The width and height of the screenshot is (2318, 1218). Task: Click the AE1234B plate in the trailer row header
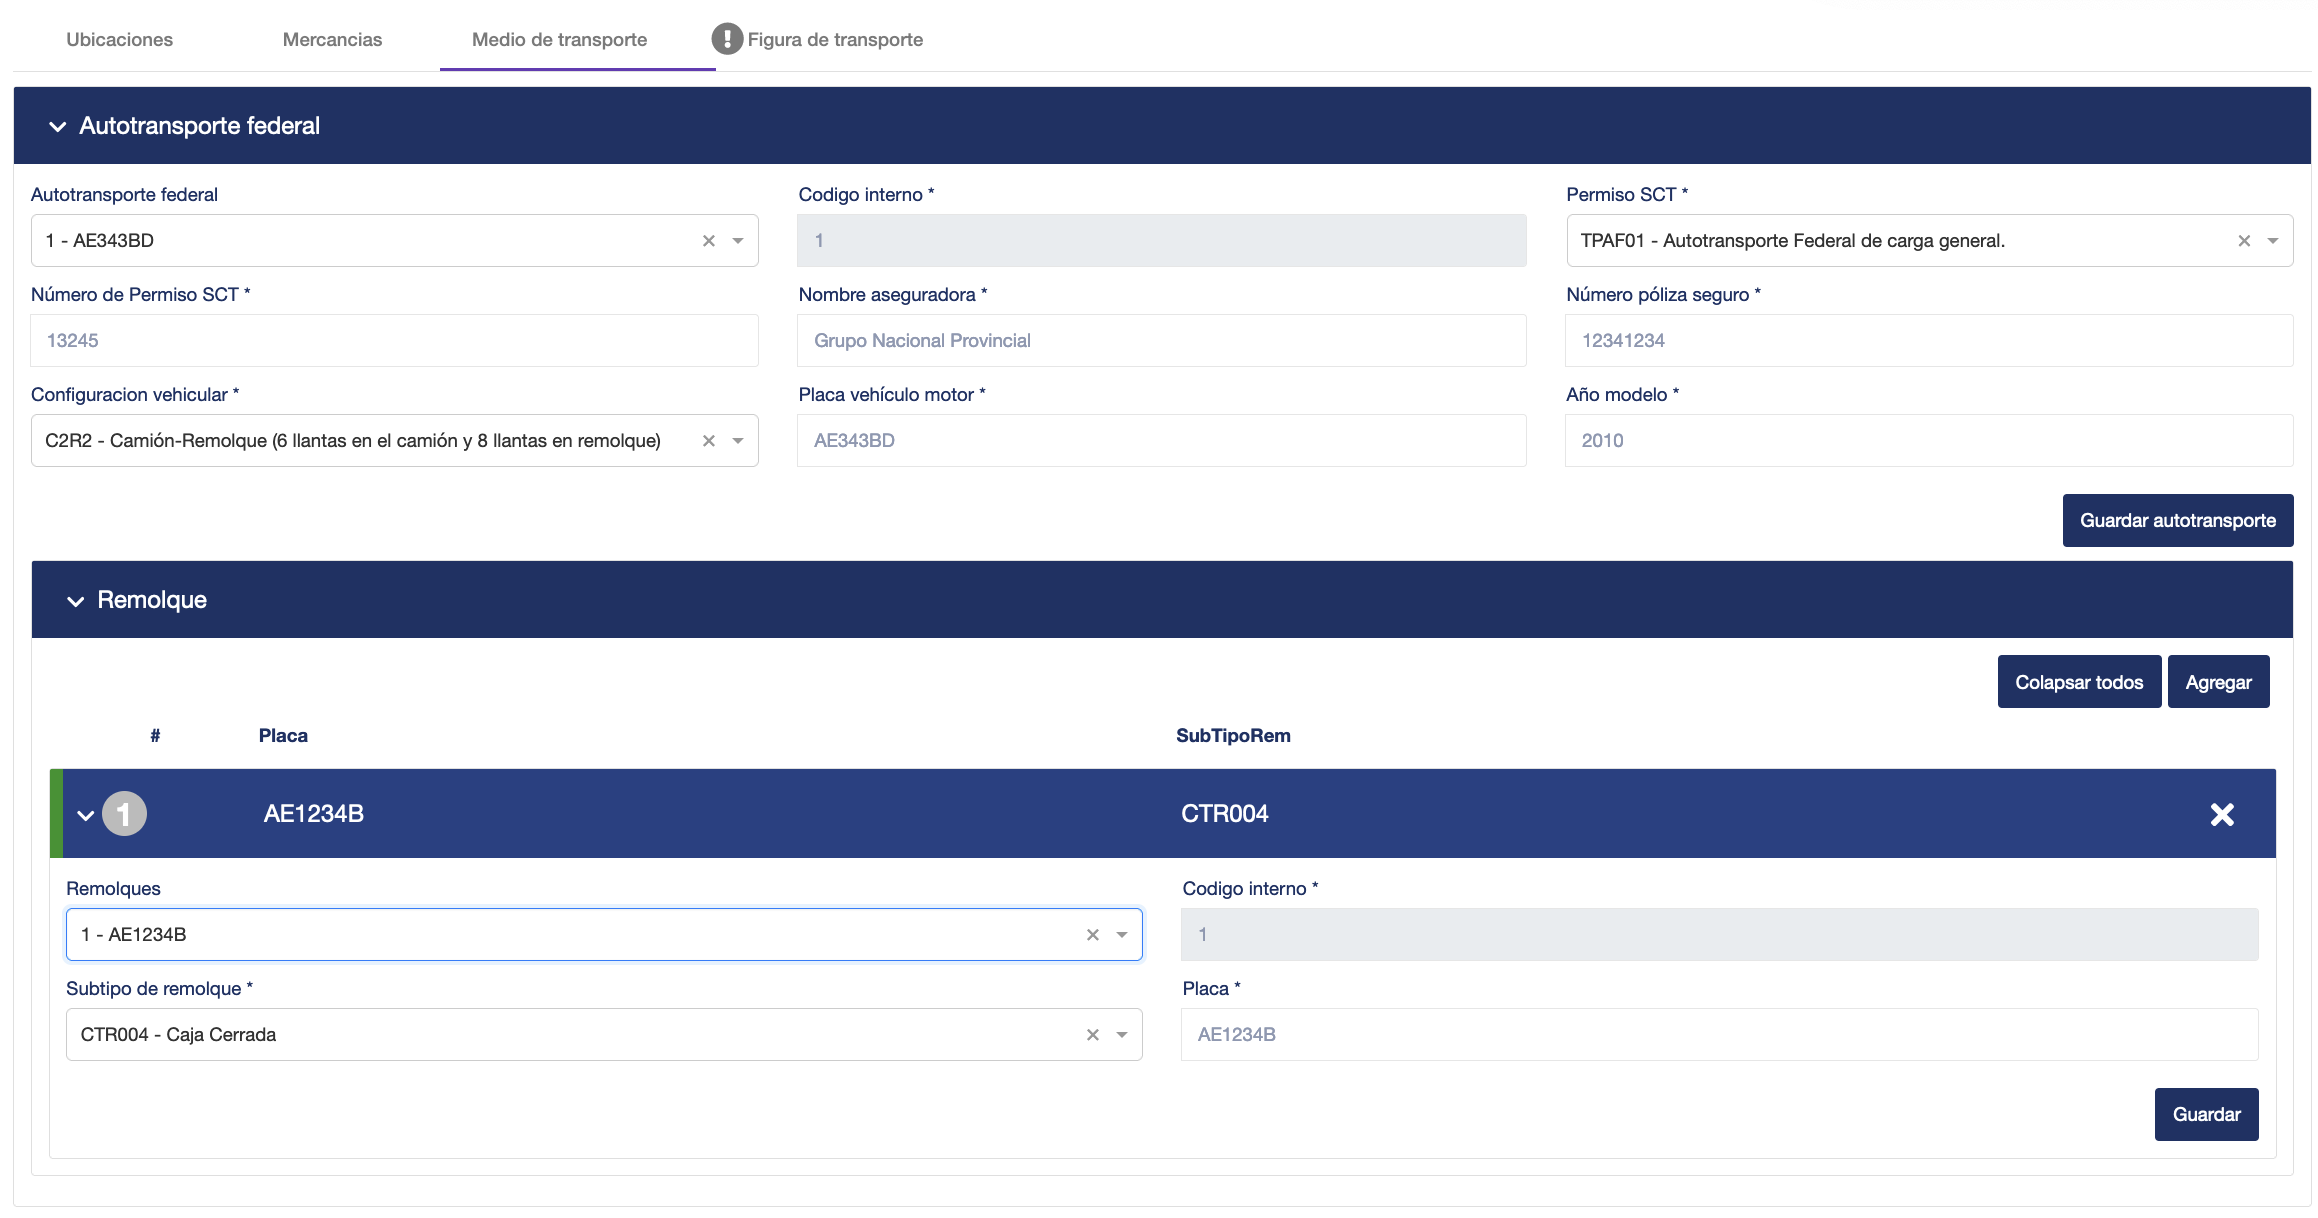313,814
